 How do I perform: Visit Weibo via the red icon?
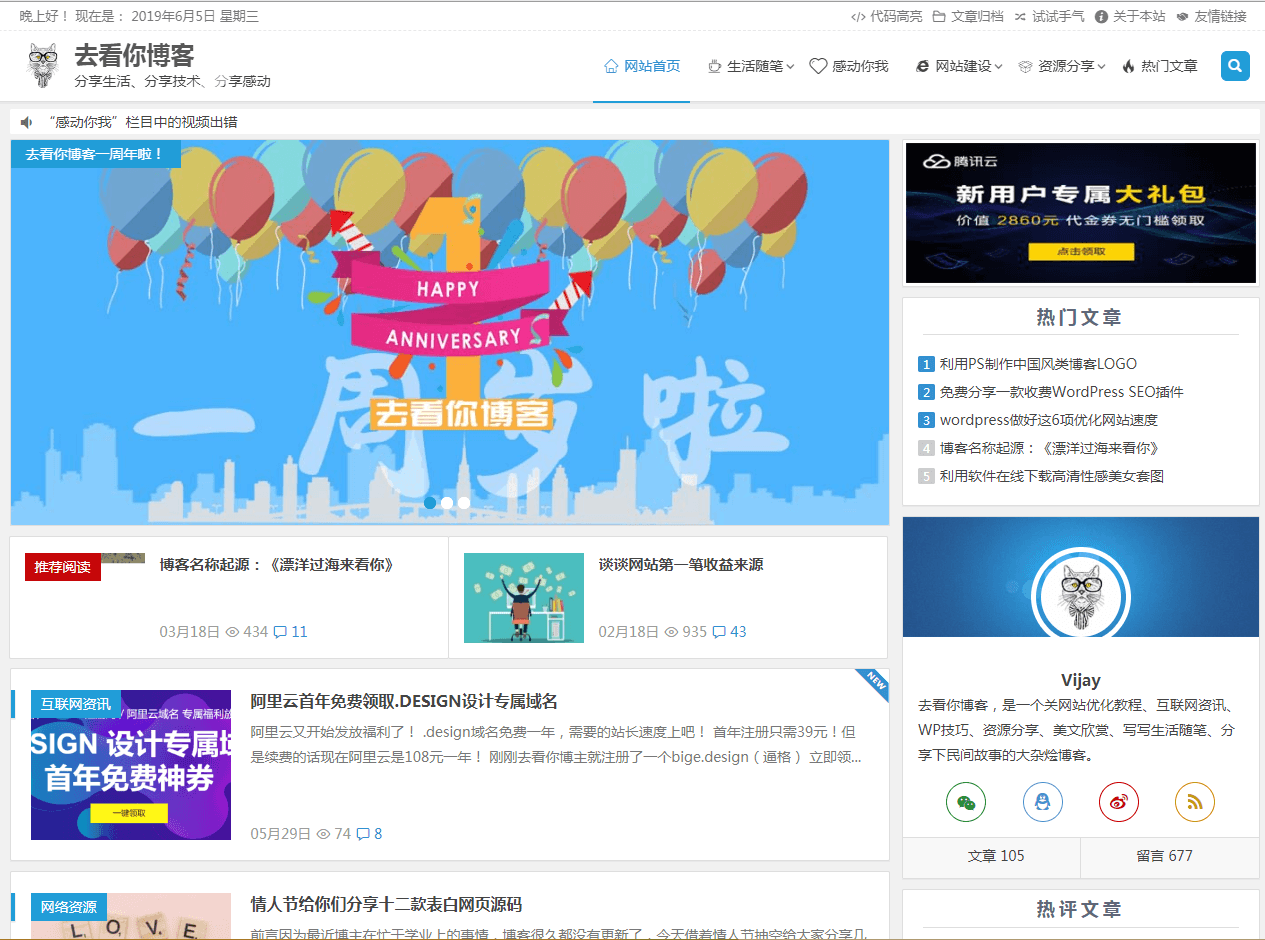(1118, 801)
